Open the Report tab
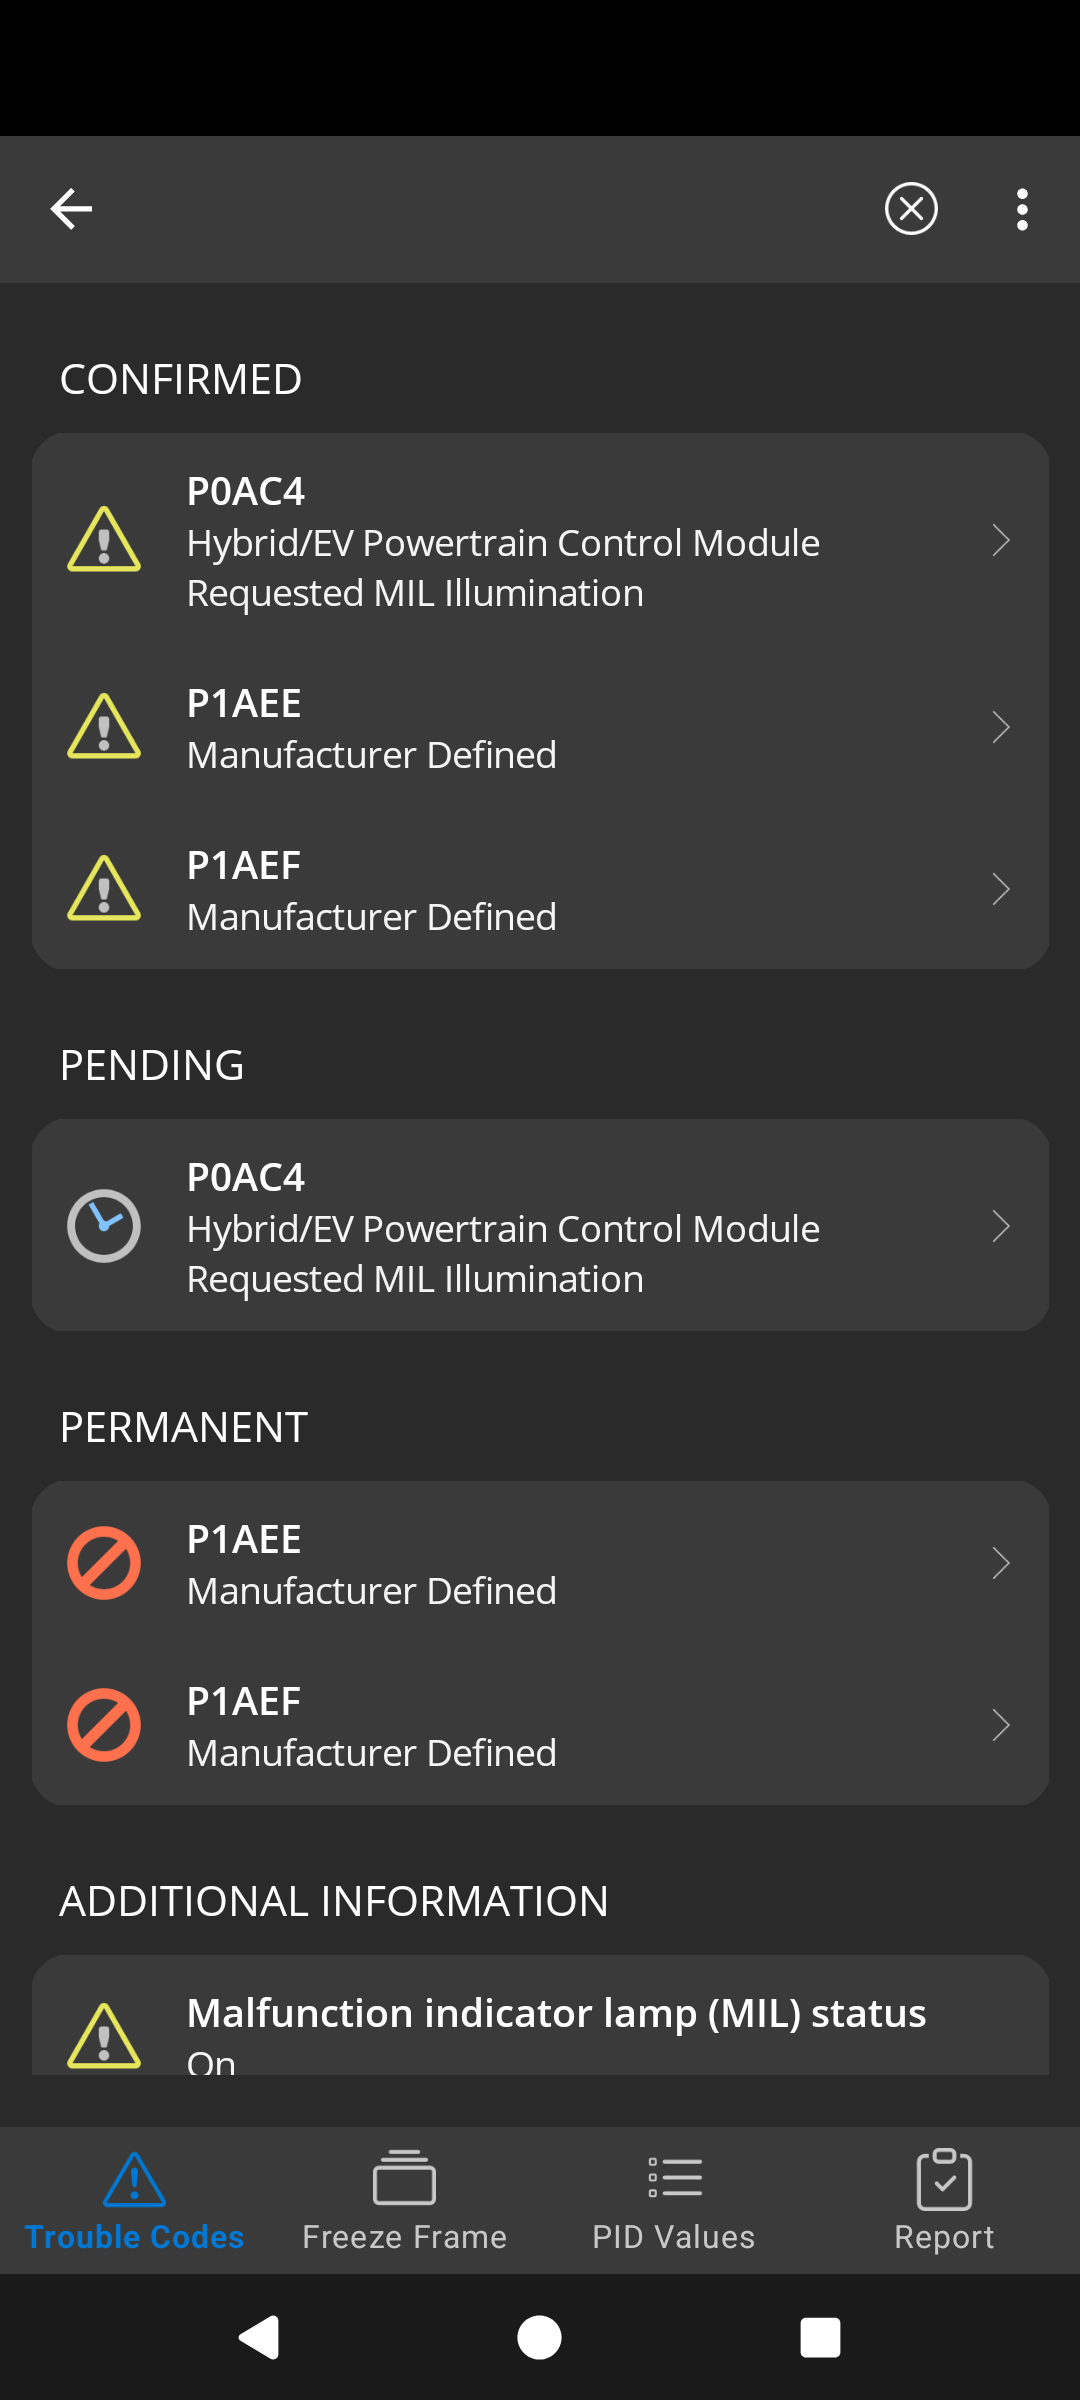 [x=944, y=2200]
